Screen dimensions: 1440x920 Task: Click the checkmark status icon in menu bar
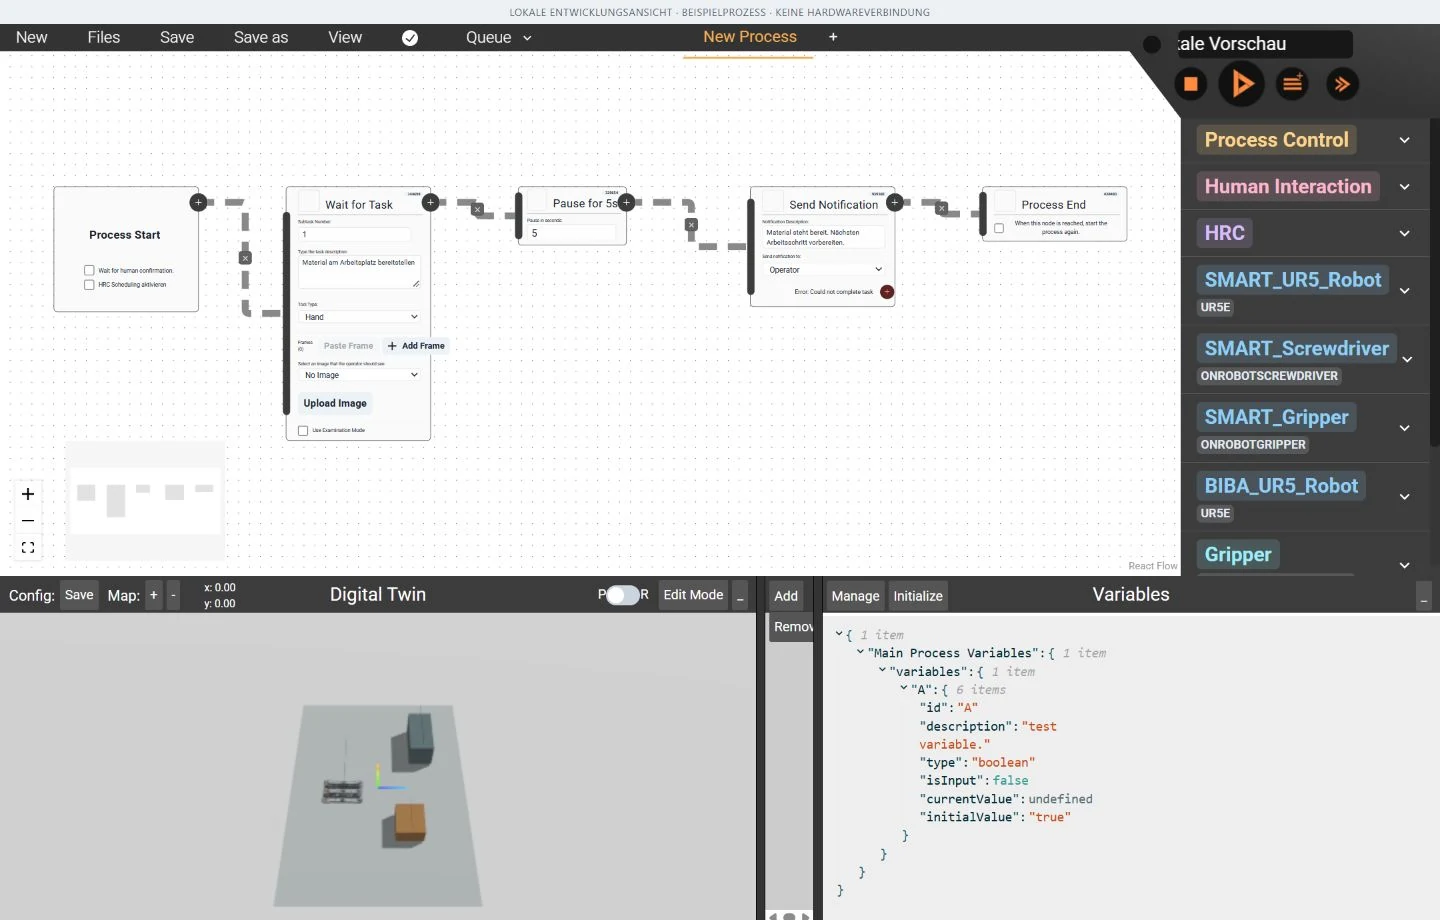coord(410,38)
